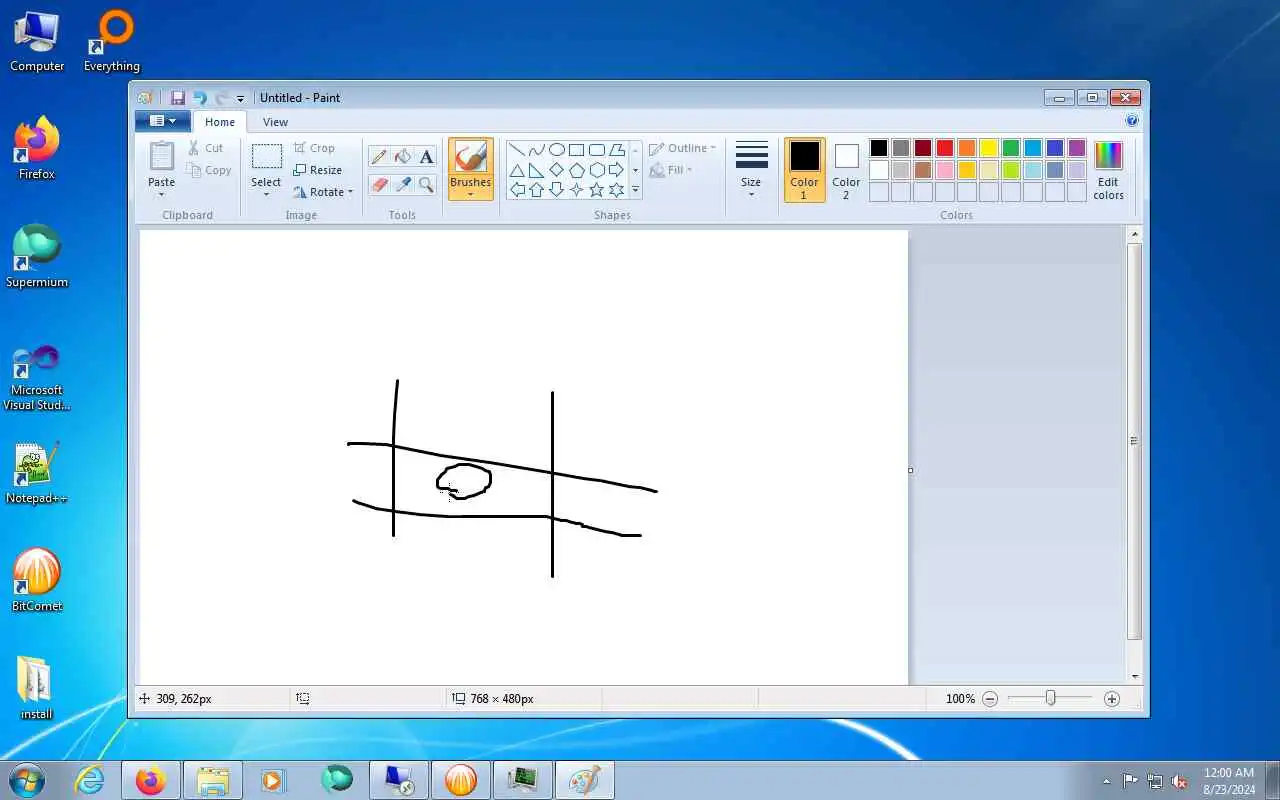Activate Color 1 foreground selector
Image resolution: width=1280 pixels, height=800 pixels.
pos(804,169)
